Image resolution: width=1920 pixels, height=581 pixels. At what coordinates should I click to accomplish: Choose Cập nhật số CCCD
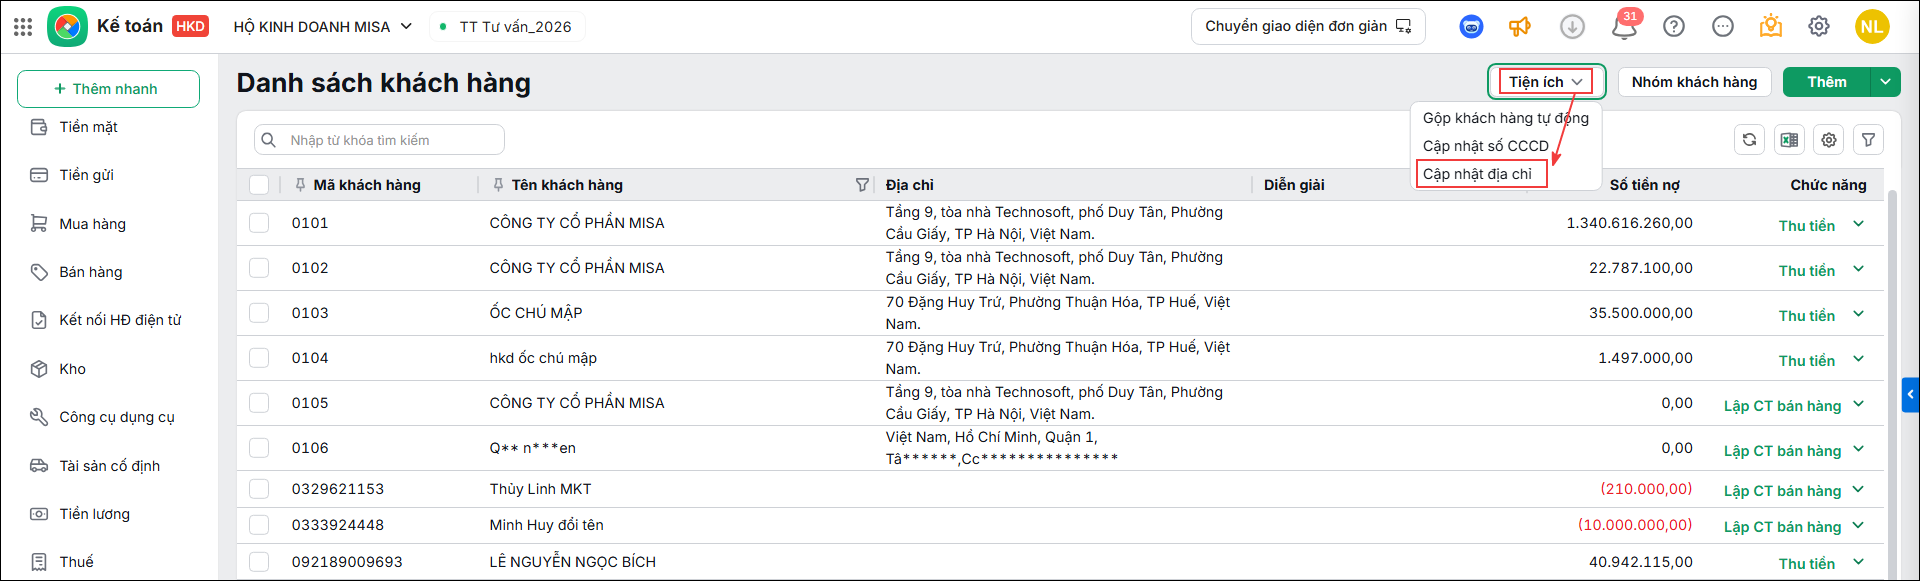click(x=1486, y=146)
